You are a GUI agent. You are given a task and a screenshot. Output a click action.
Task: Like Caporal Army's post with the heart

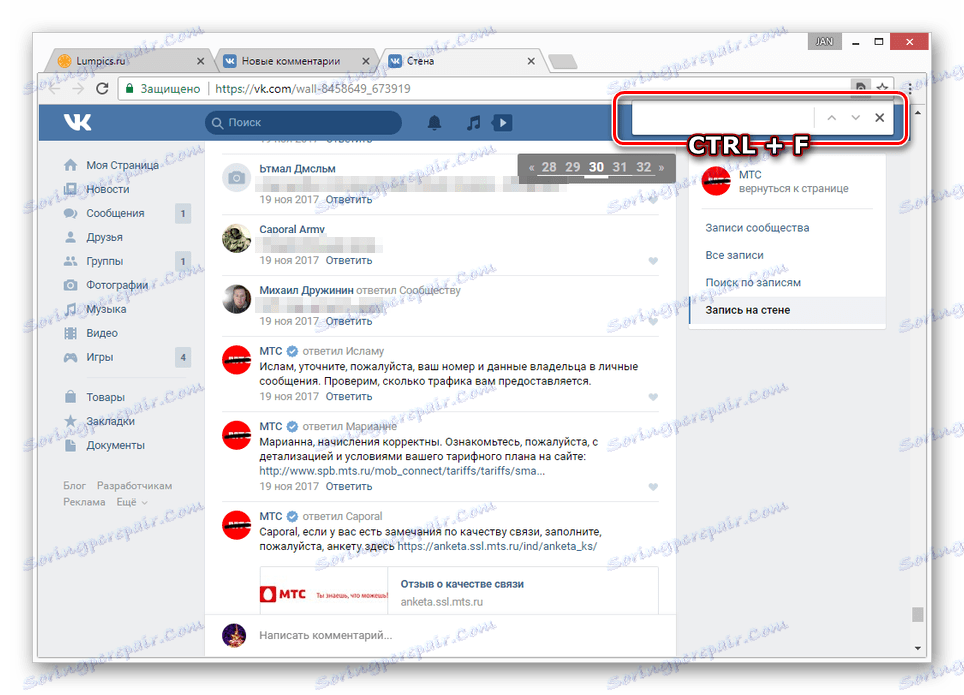pyautogui.click(x=654, y=259)
